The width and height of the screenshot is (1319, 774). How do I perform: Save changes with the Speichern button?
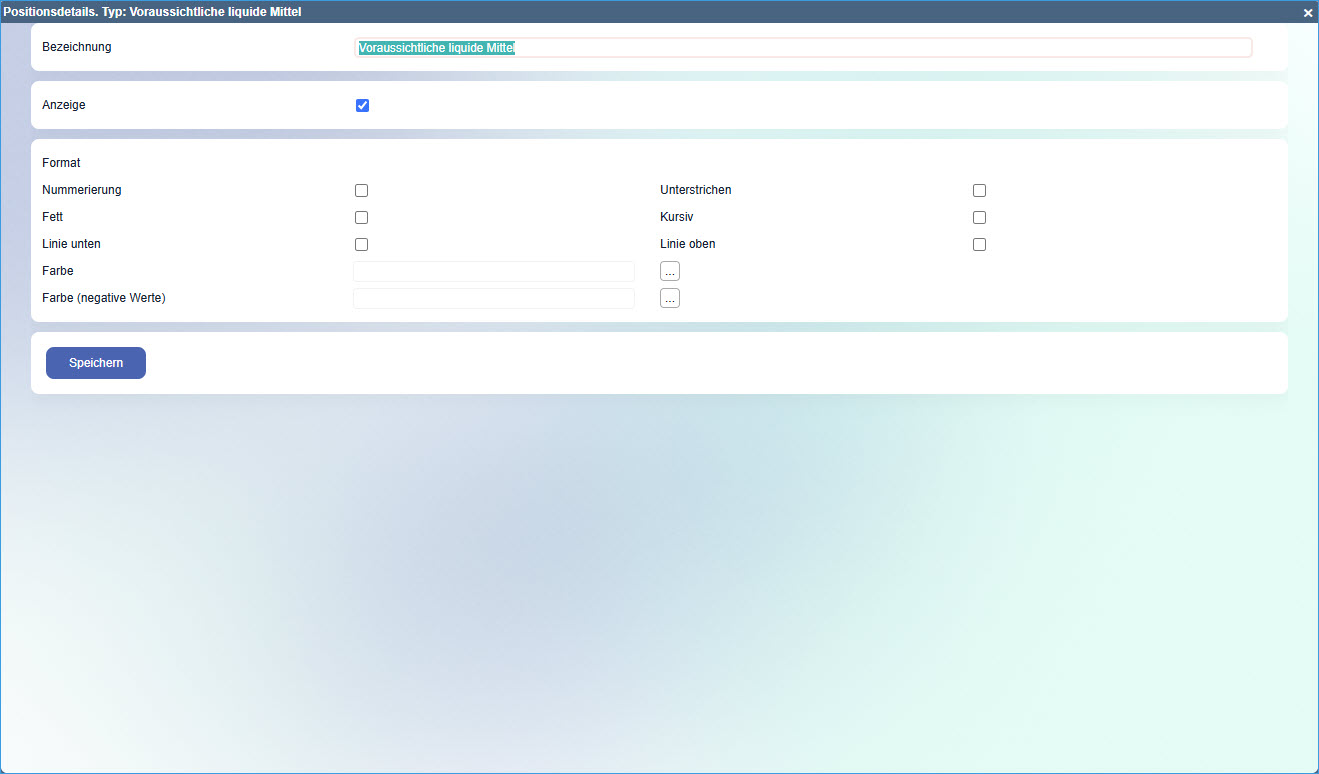(96, 363)
